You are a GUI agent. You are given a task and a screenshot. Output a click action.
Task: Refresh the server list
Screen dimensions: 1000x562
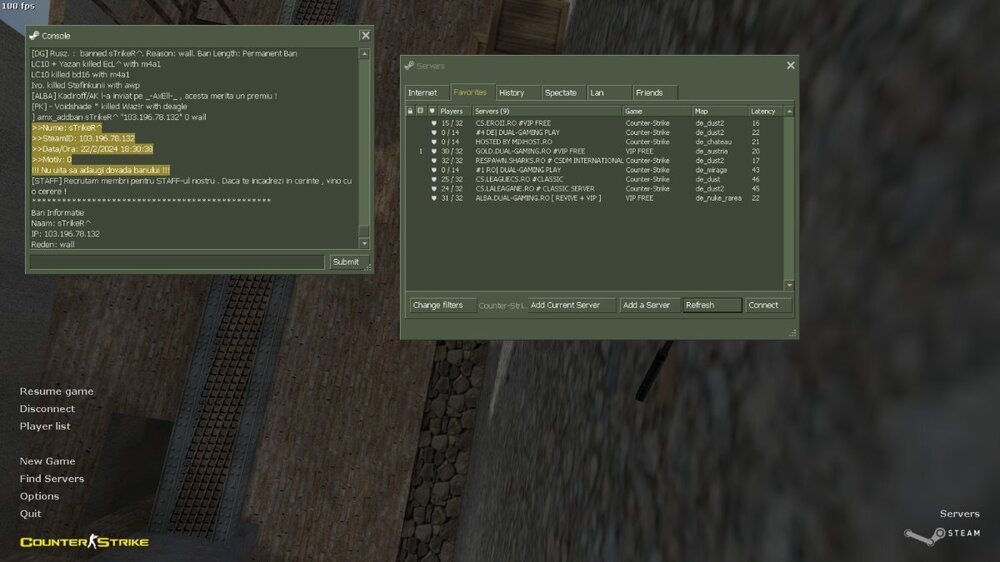click(x=712, y=305)
